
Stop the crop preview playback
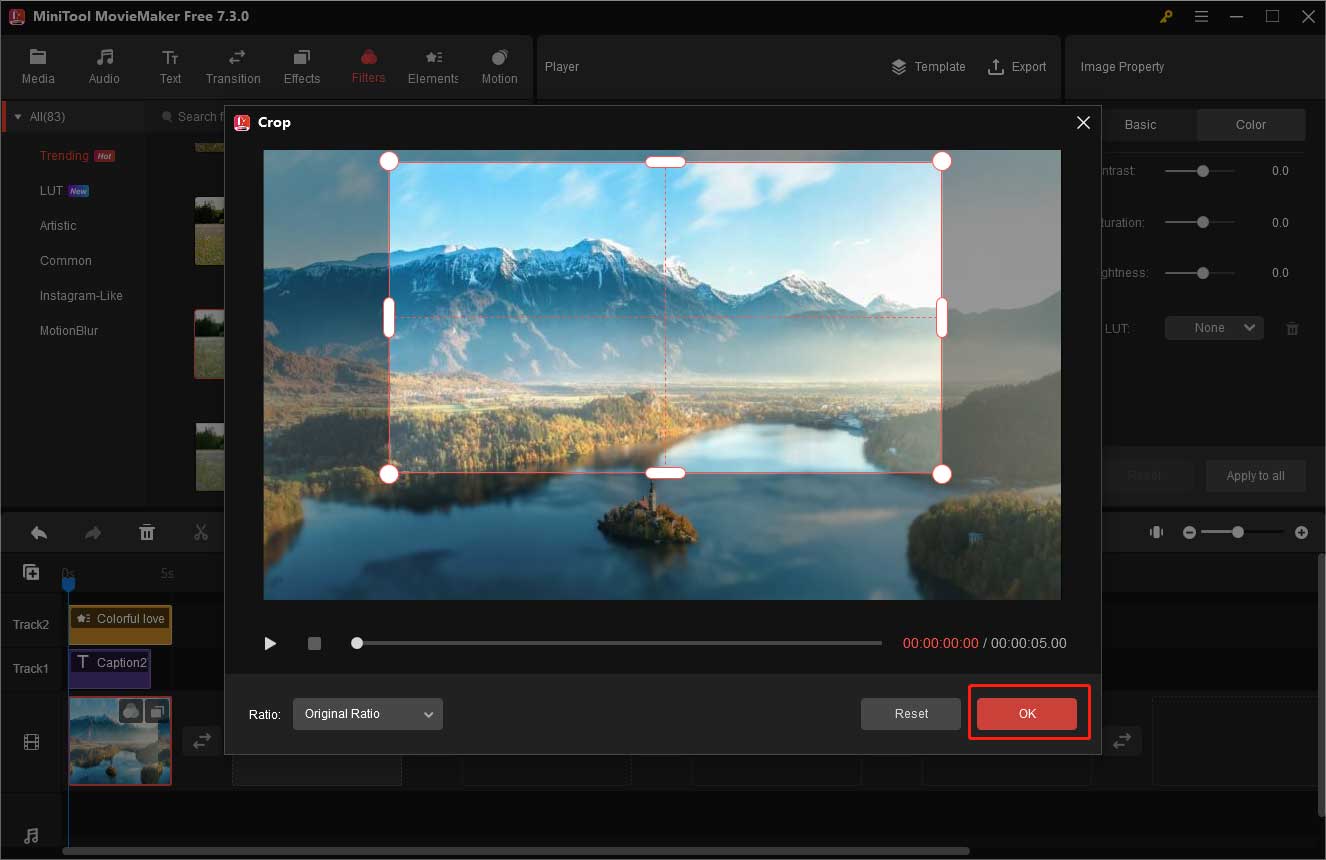(x=314, y=643)
